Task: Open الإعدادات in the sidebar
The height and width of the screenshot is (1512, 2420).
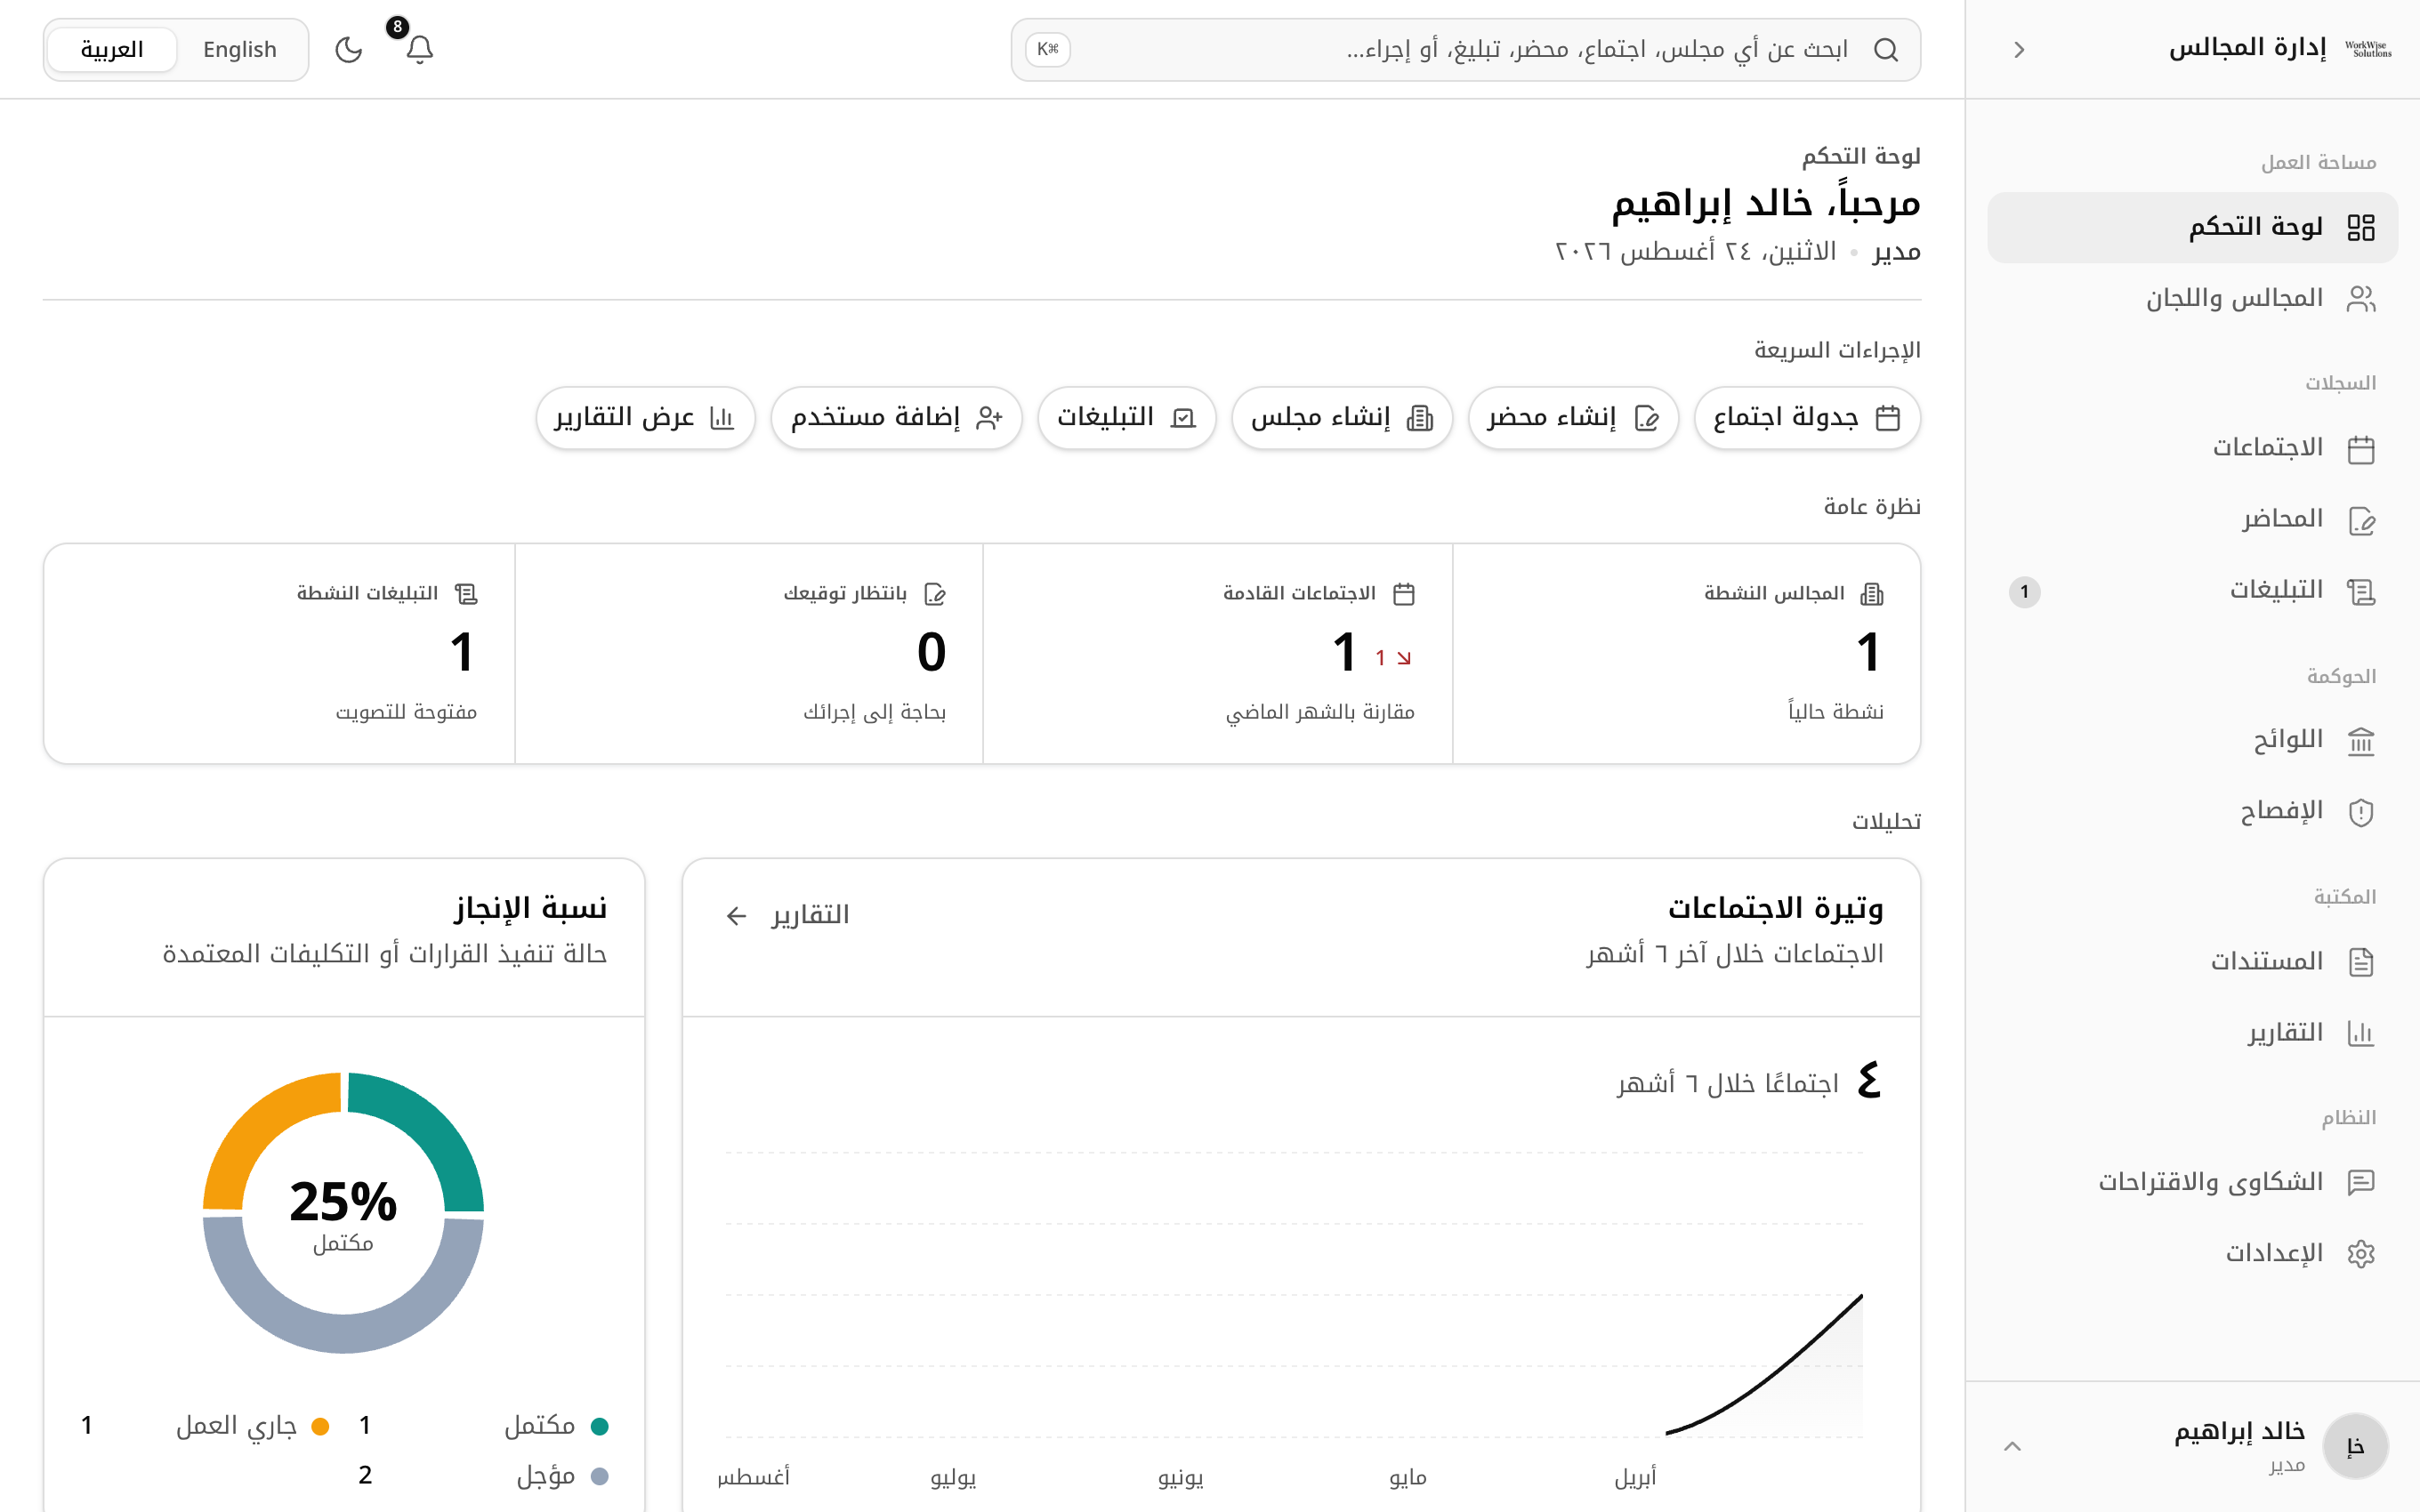Action: click(x=2192, y=1253)
